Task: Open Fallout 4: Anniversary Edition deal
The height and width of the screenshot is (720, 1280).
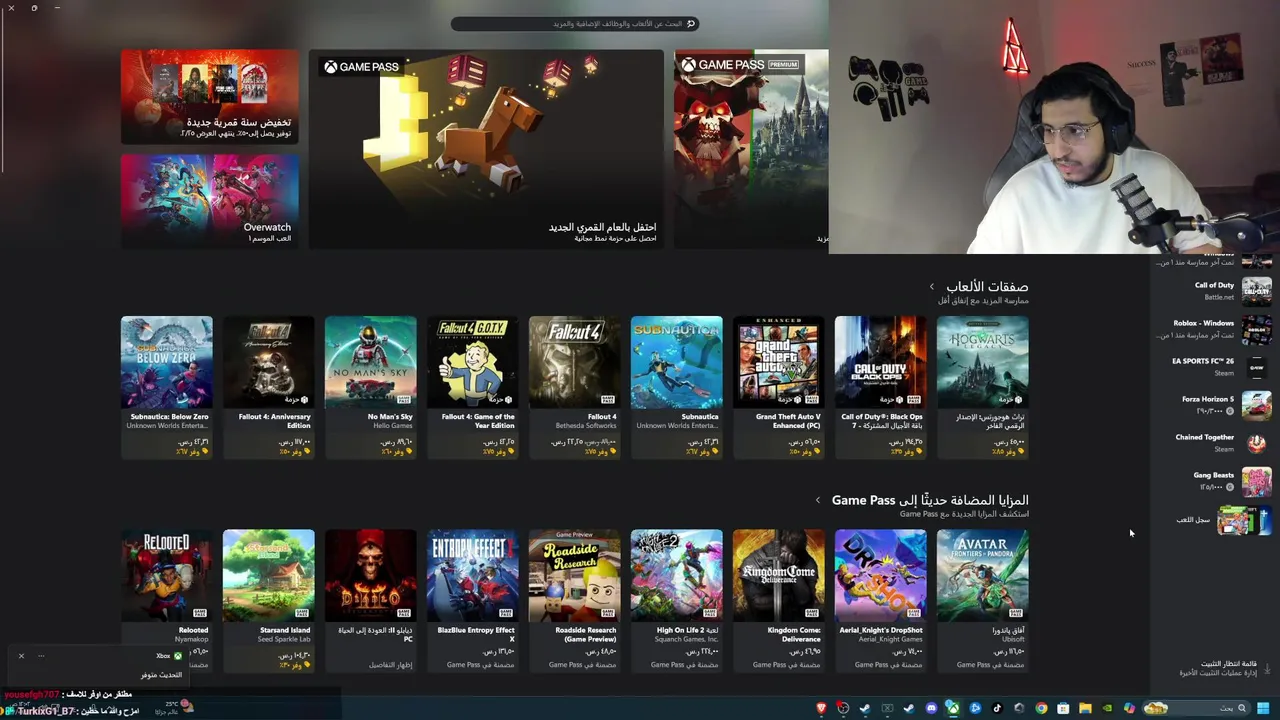Action: (x=269, y=387)
